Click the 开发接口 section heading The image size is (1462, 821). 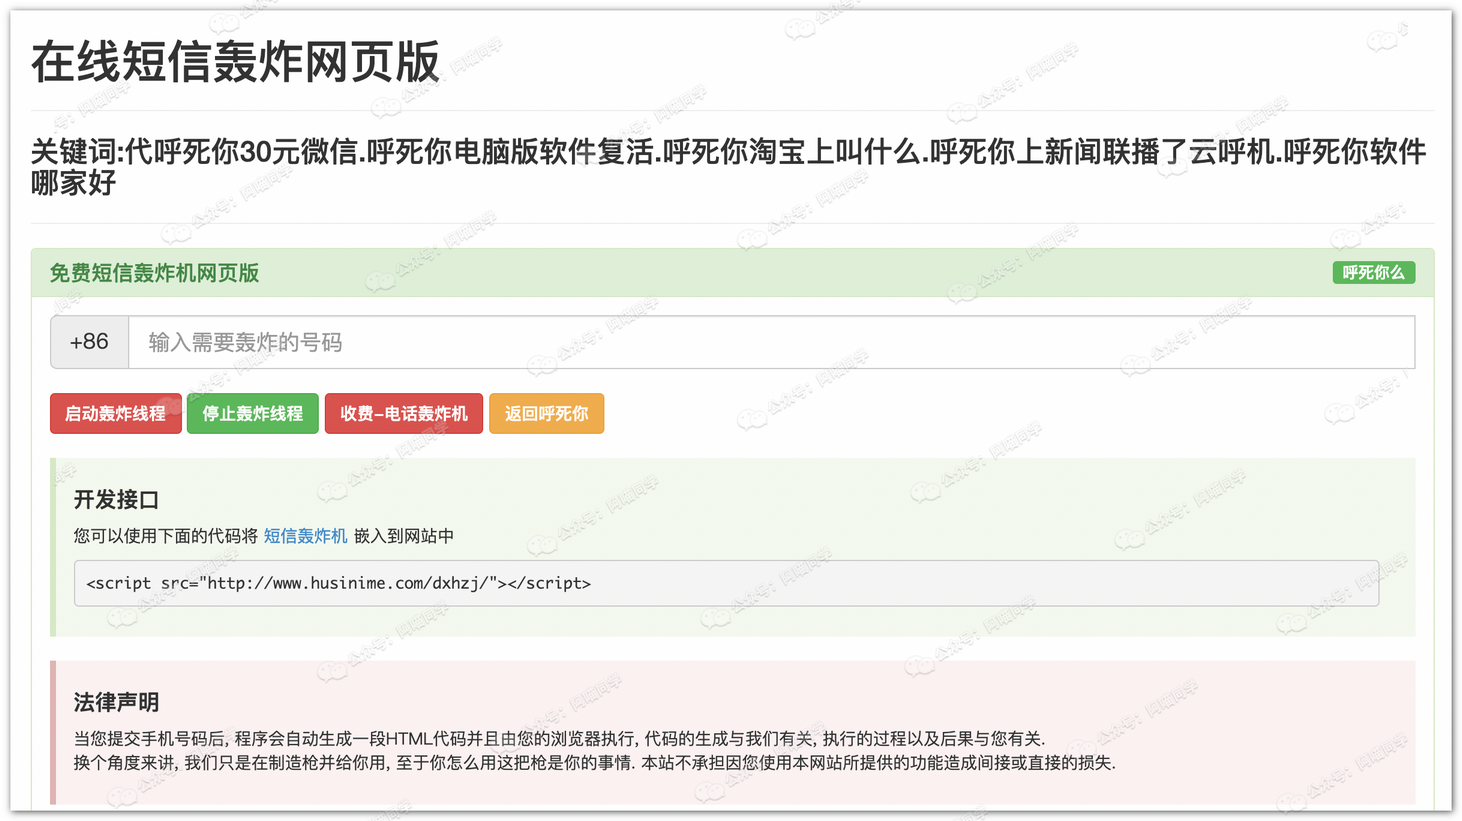click(116, 500)
